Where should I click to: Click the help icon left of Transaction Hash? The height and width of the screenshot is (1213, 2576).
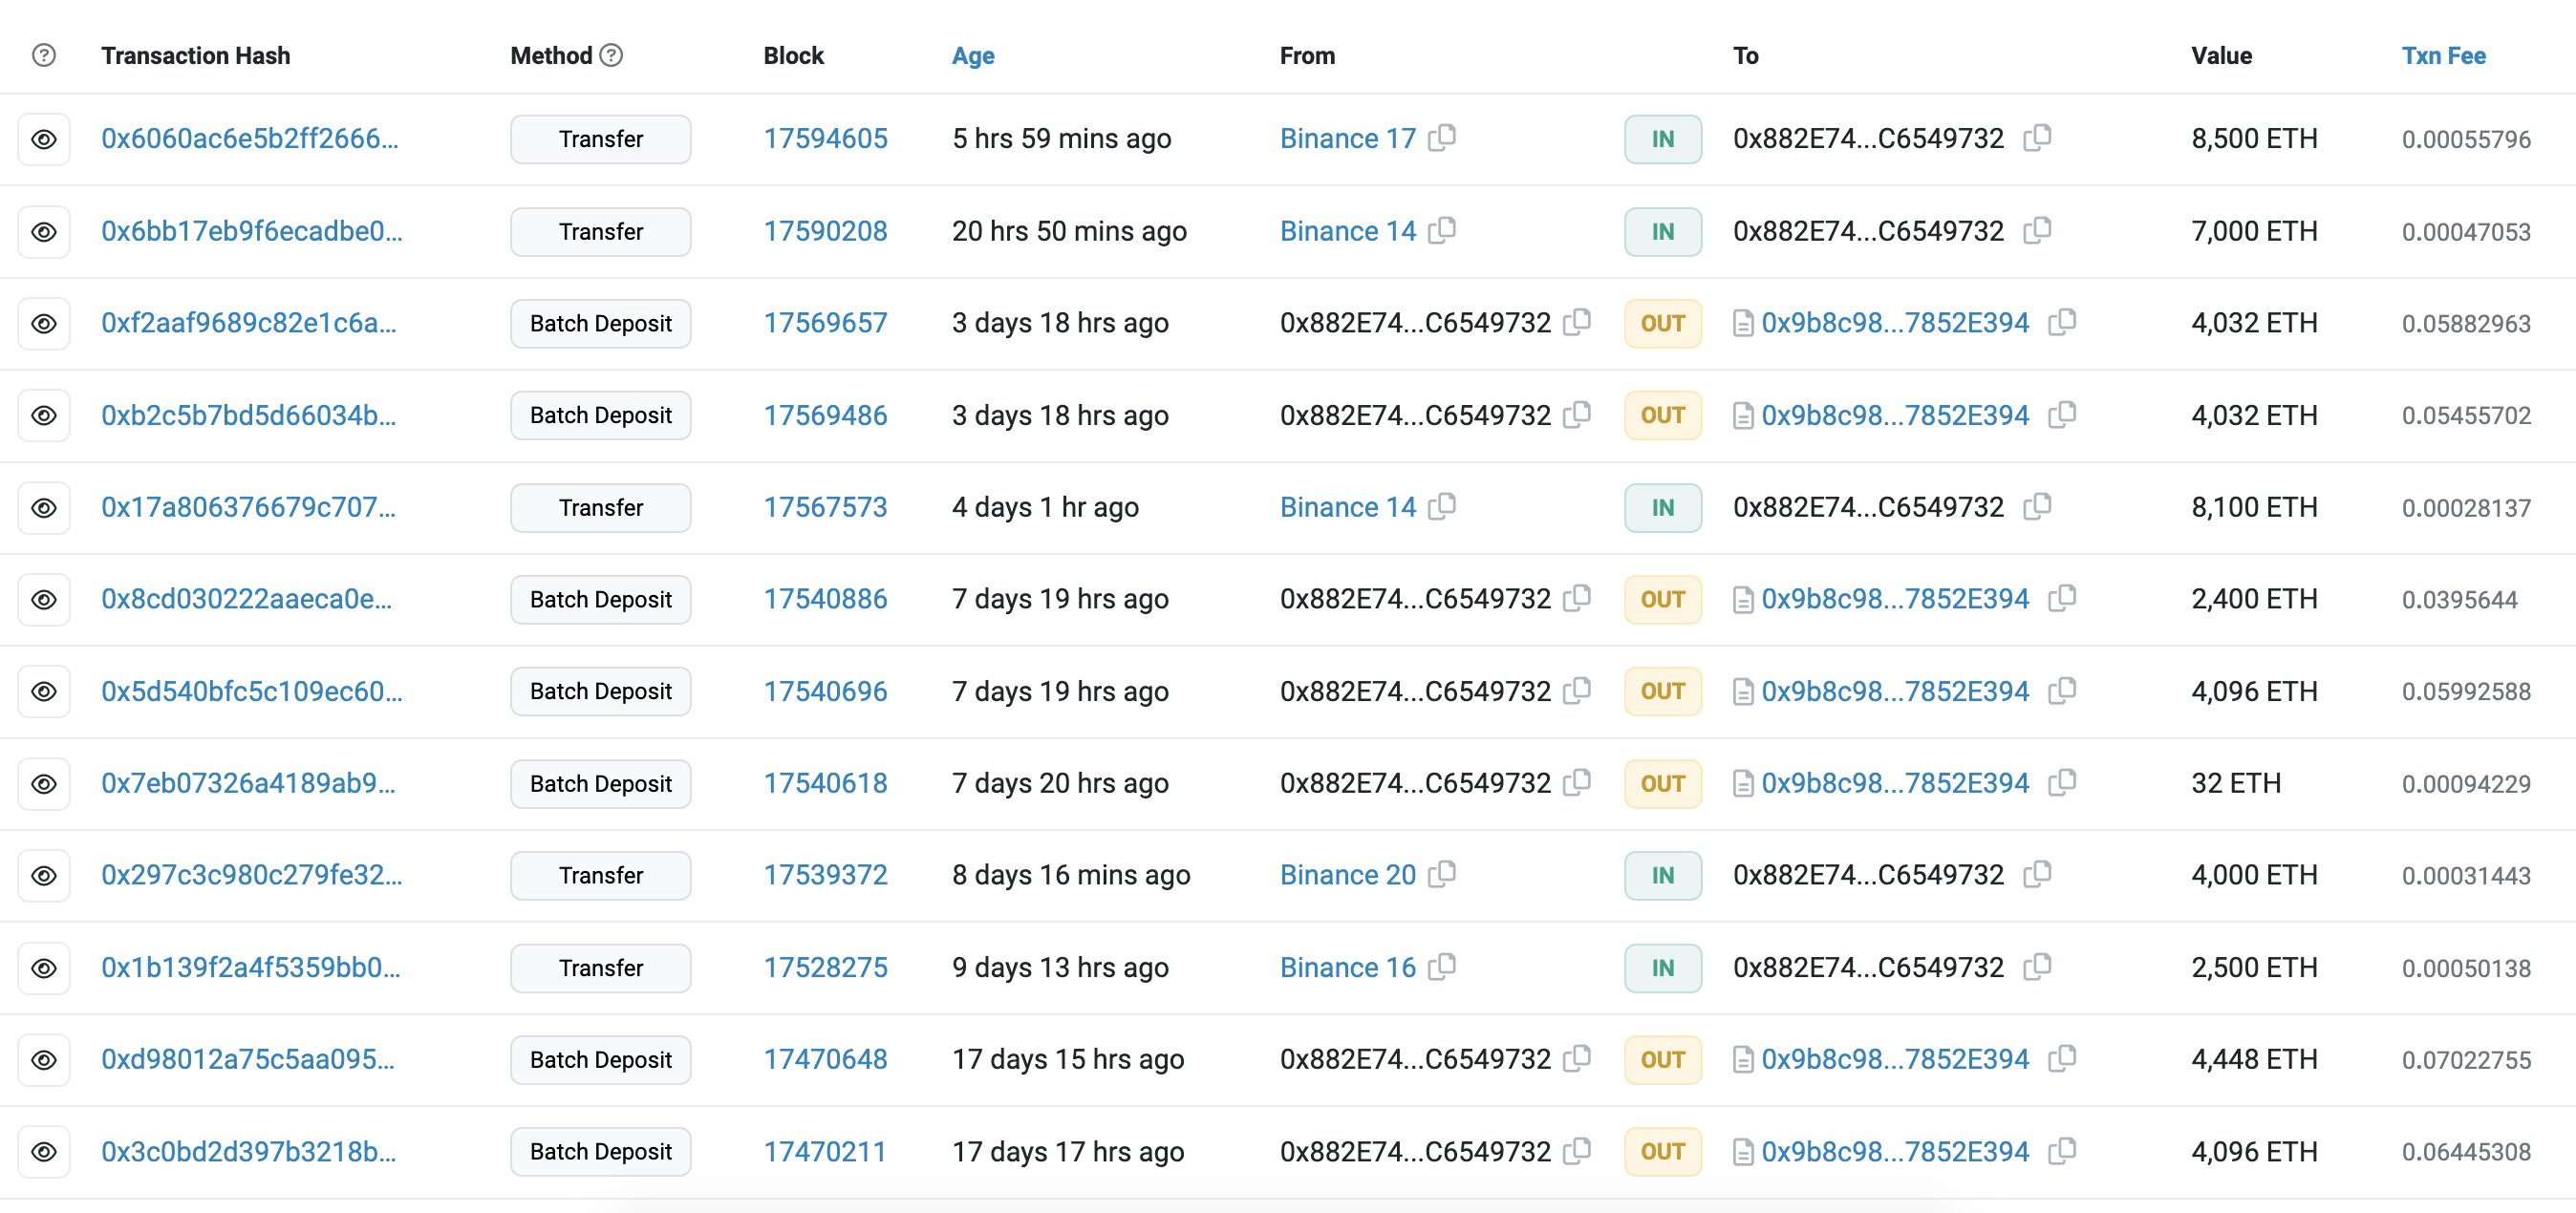44,55
